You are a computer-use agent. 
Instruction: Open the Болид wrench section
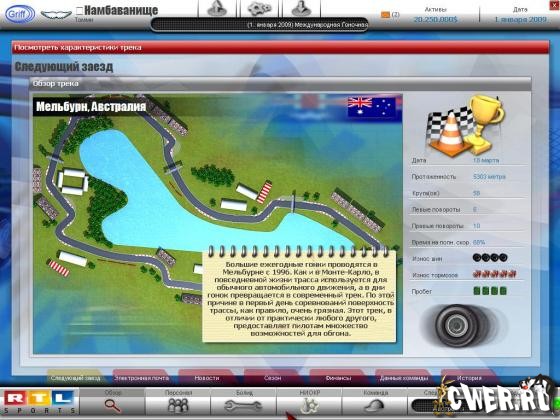pyautogui.click(x=244, y=401)
